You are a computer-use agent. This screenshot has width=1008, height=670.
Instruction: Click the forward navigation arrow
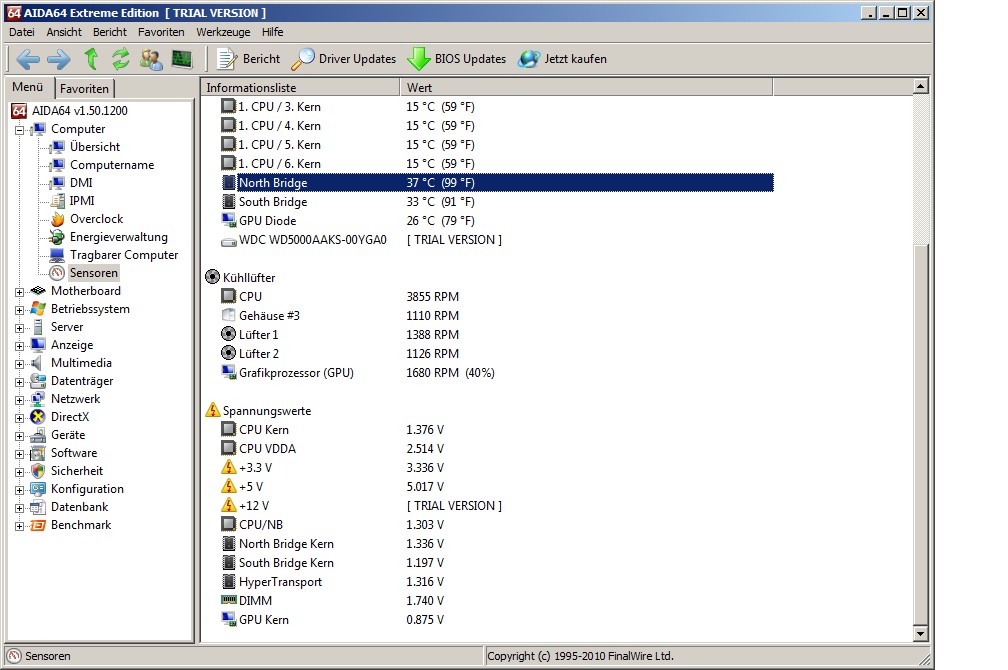[x=58, y=59]
